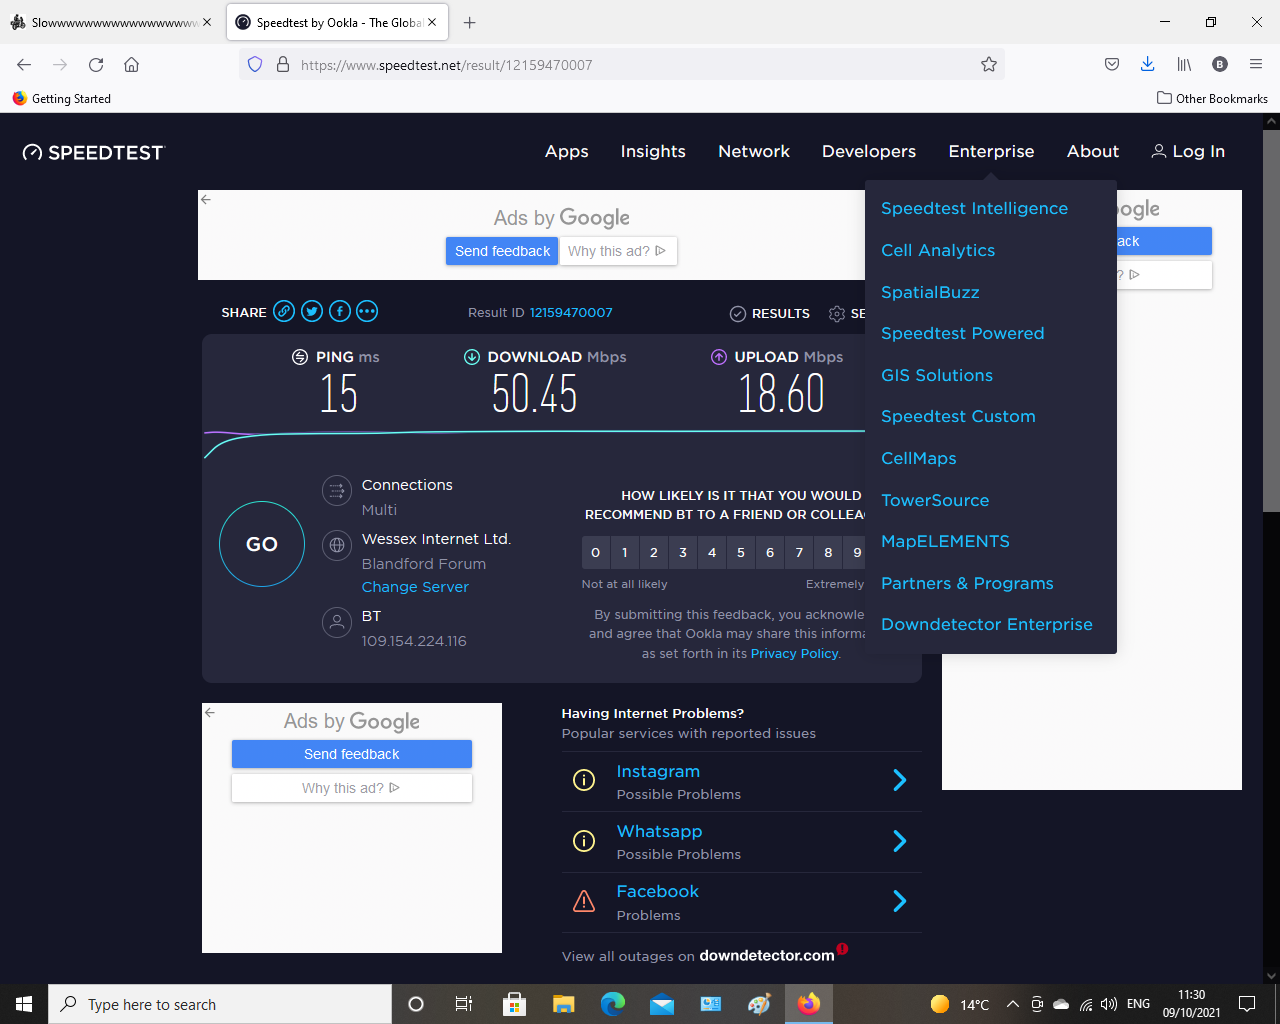Select Downdetector Enterprise entry

[x=987, y=624]
